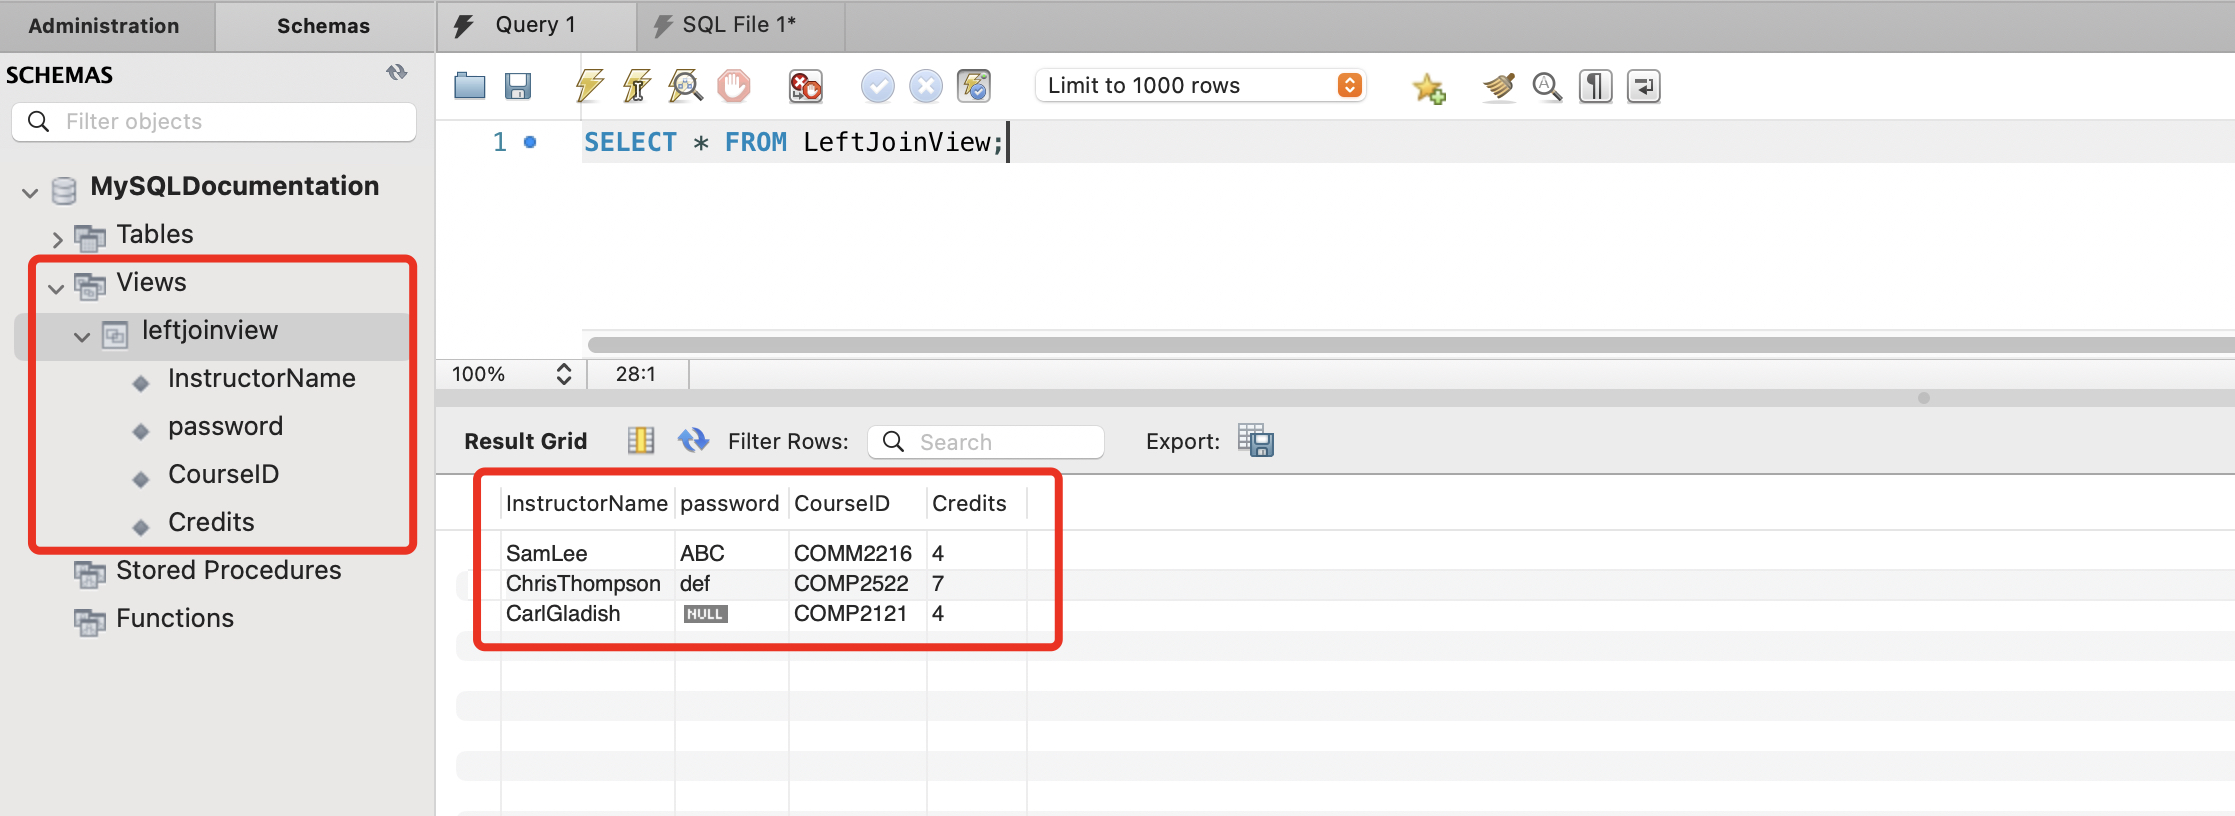
Task: Toggle invisible characters pilcrow icon
Action: point(1595,87)
